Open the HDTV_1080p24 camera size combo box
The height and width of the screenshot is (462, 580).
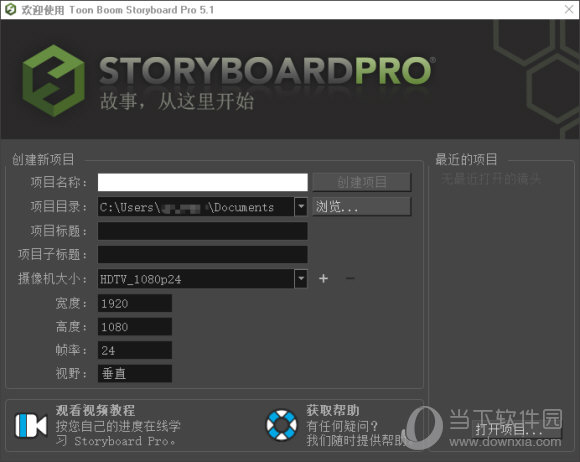pyautogui.click(x=202, y=279)
